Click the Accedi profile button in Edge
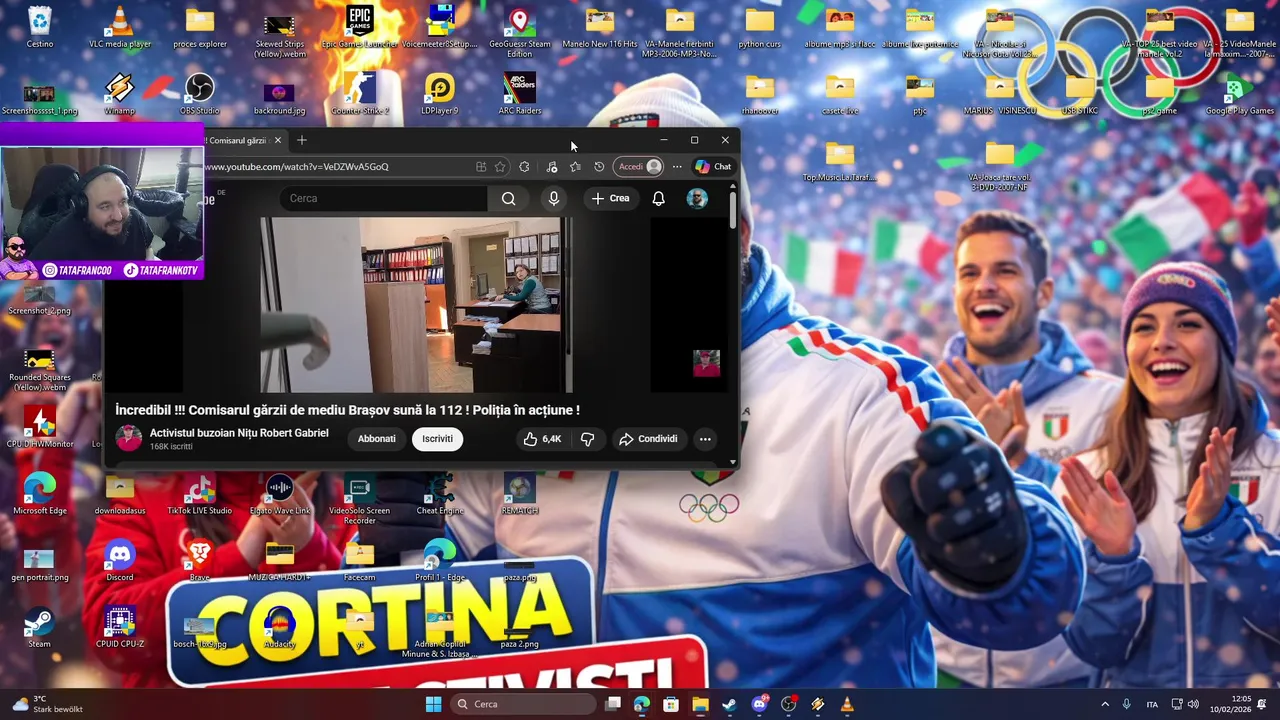 pos(639,167)
